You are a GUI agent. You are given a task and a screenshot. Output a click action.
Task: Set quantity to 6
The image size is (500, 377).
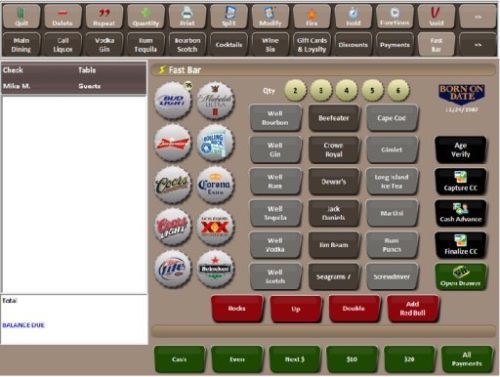[x=398, y=90]
